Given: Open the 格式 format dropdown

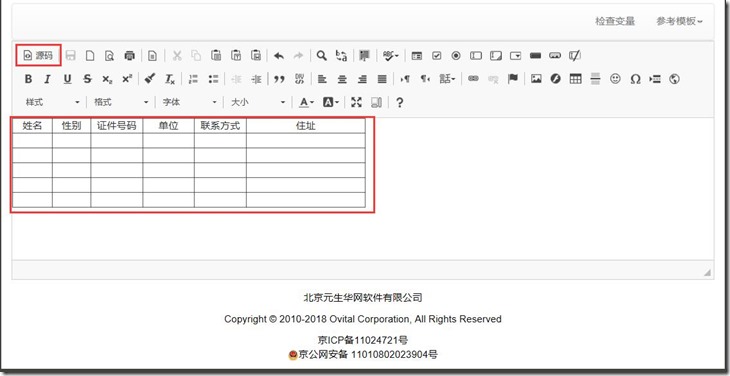Looking at the screenshot, I should tap(121, 102).
